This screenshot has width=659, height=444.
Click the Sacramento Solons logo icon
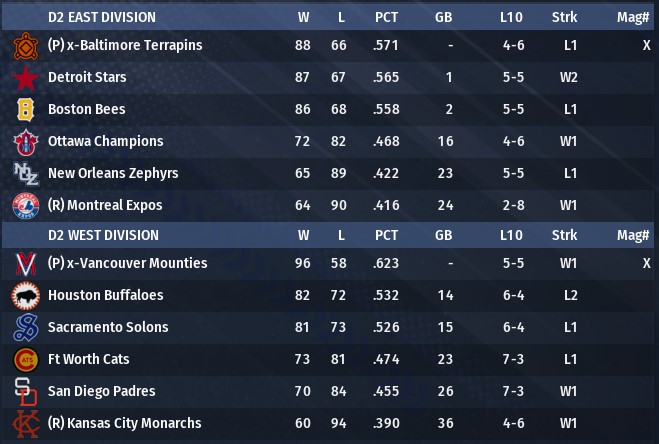click(x=25, y=328)
